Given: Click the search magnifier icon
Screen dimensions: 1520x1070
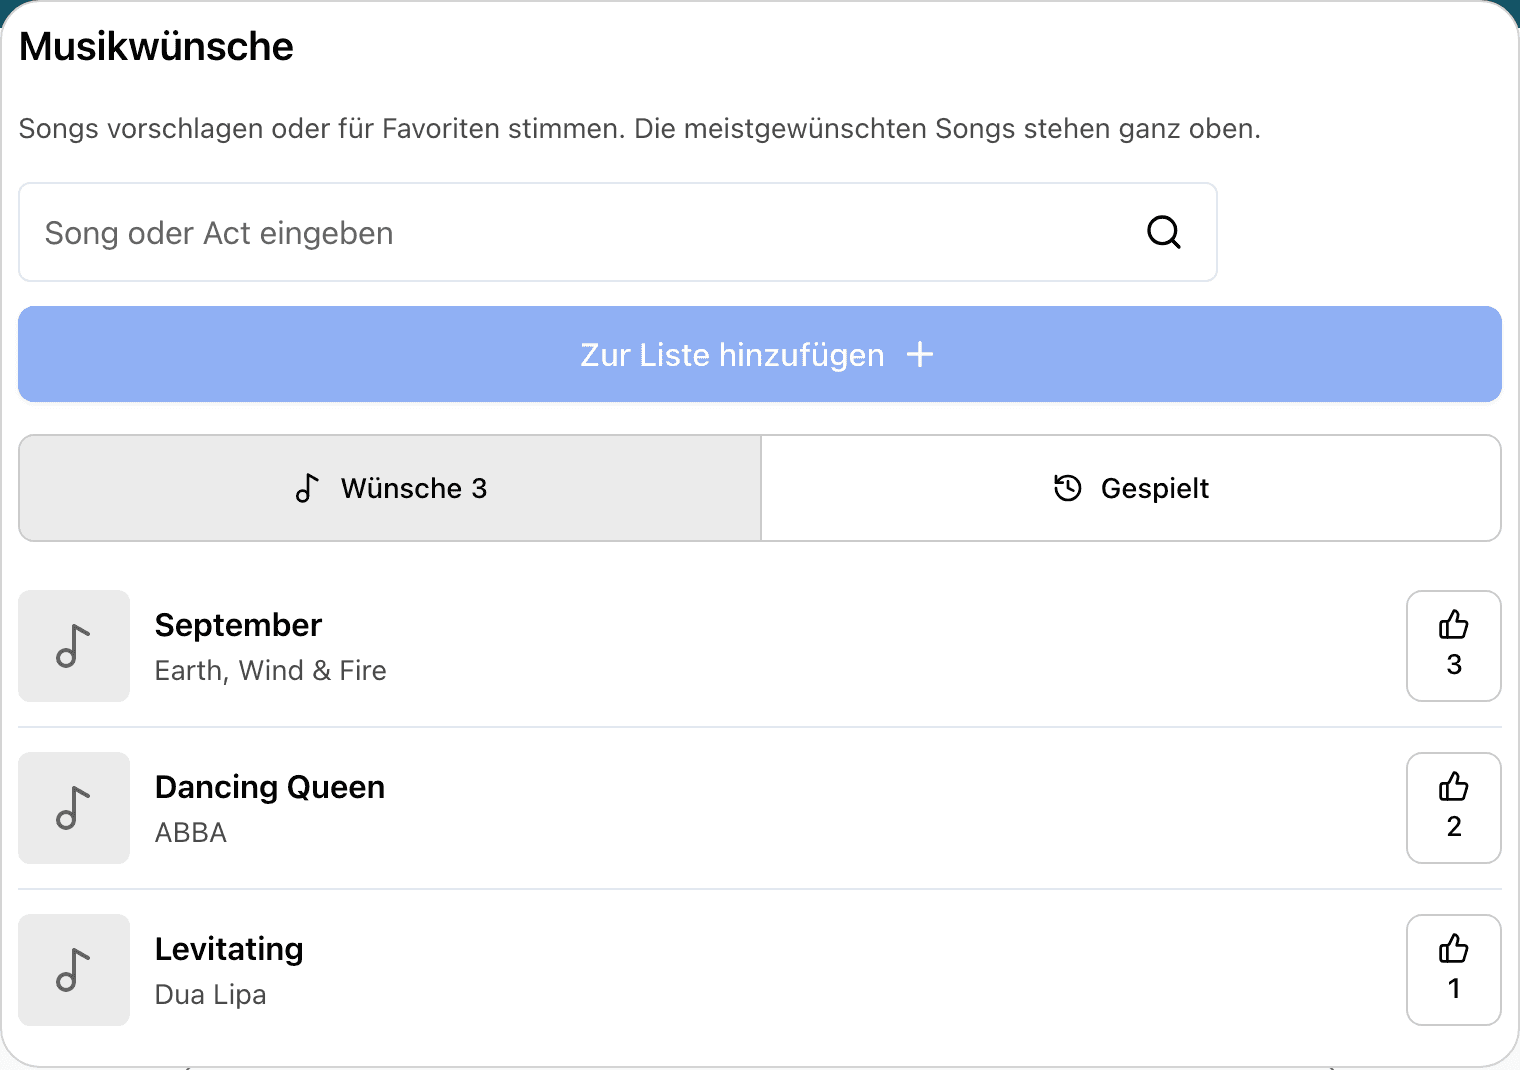Looking at the screenshot, I should (x=1163, y=232).
